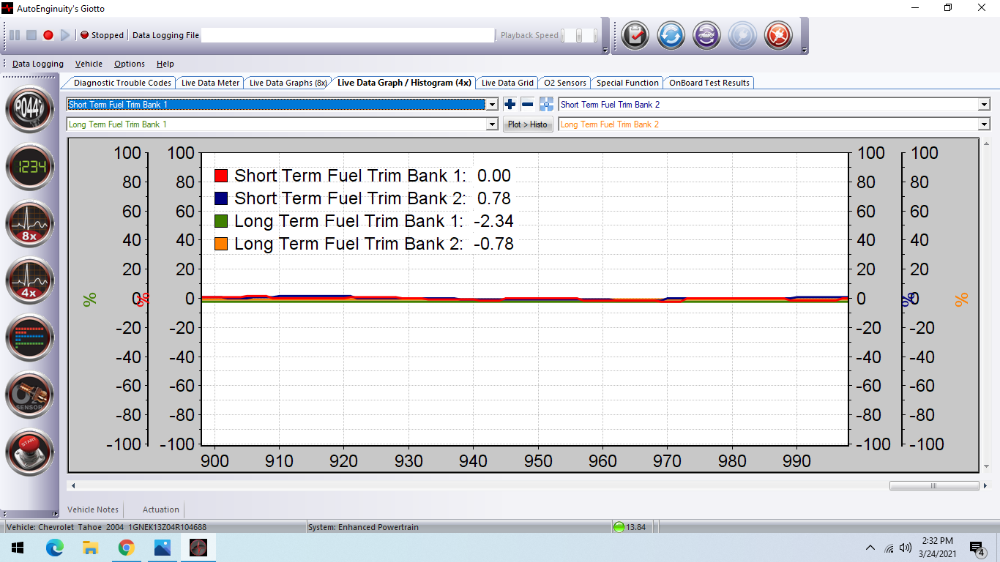Click the green 1234 live data meter icon

(x=29, y=166)
